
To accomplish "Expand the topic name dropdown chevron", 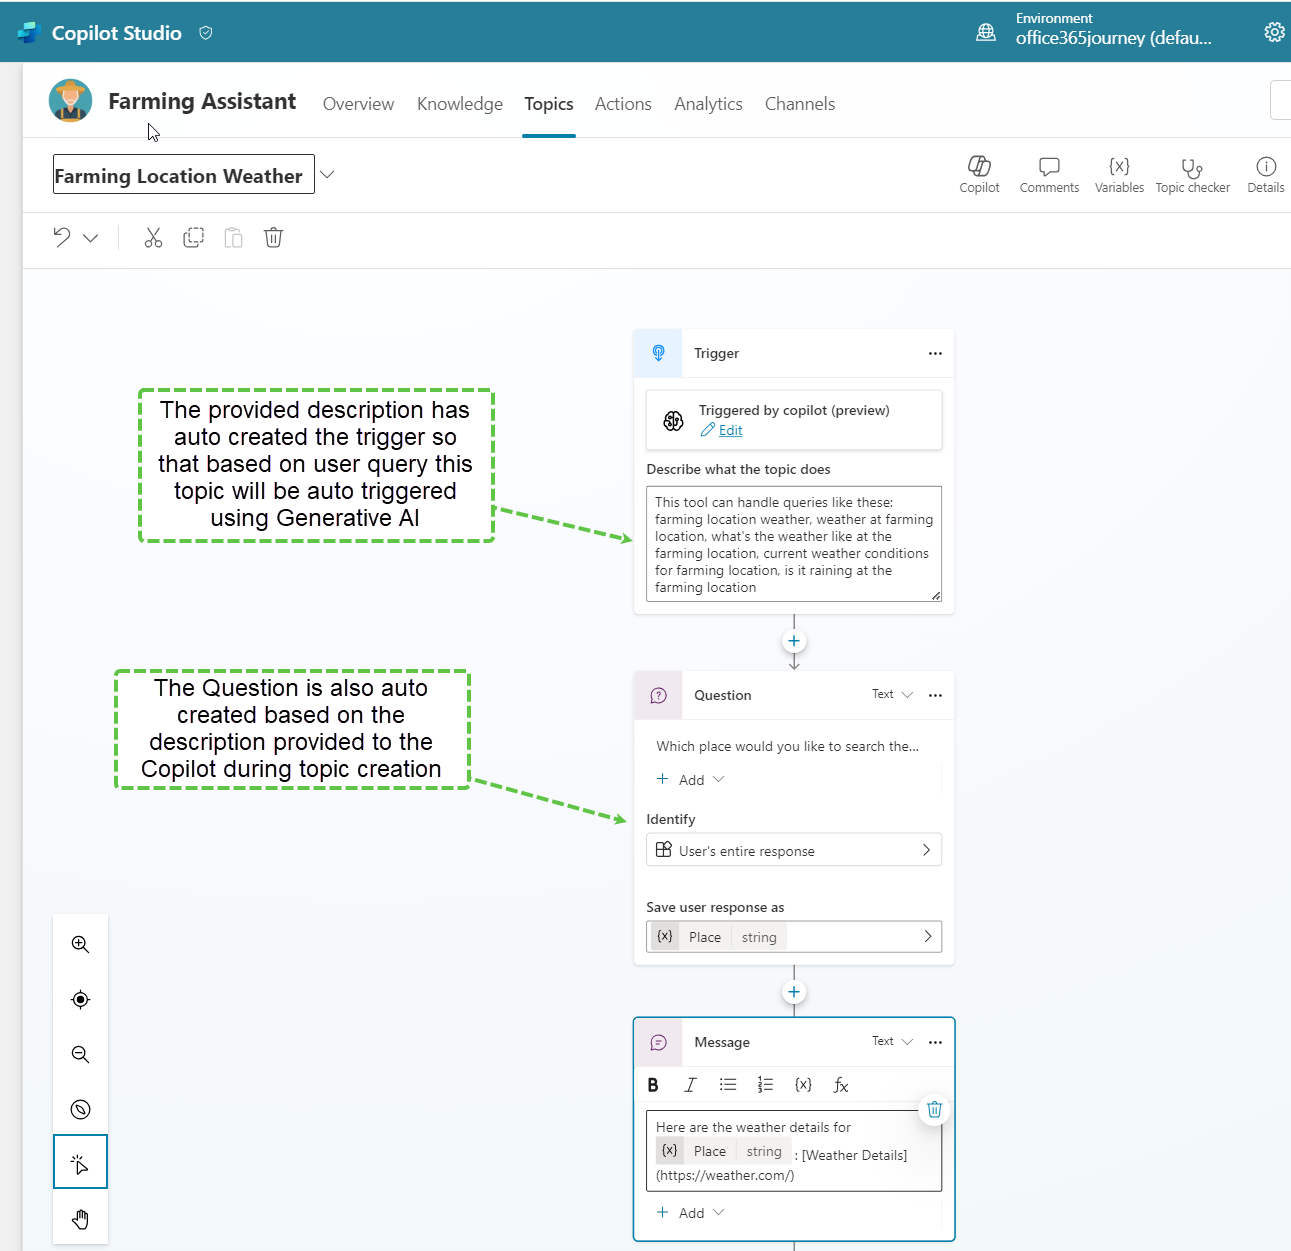I will (327, 175).
